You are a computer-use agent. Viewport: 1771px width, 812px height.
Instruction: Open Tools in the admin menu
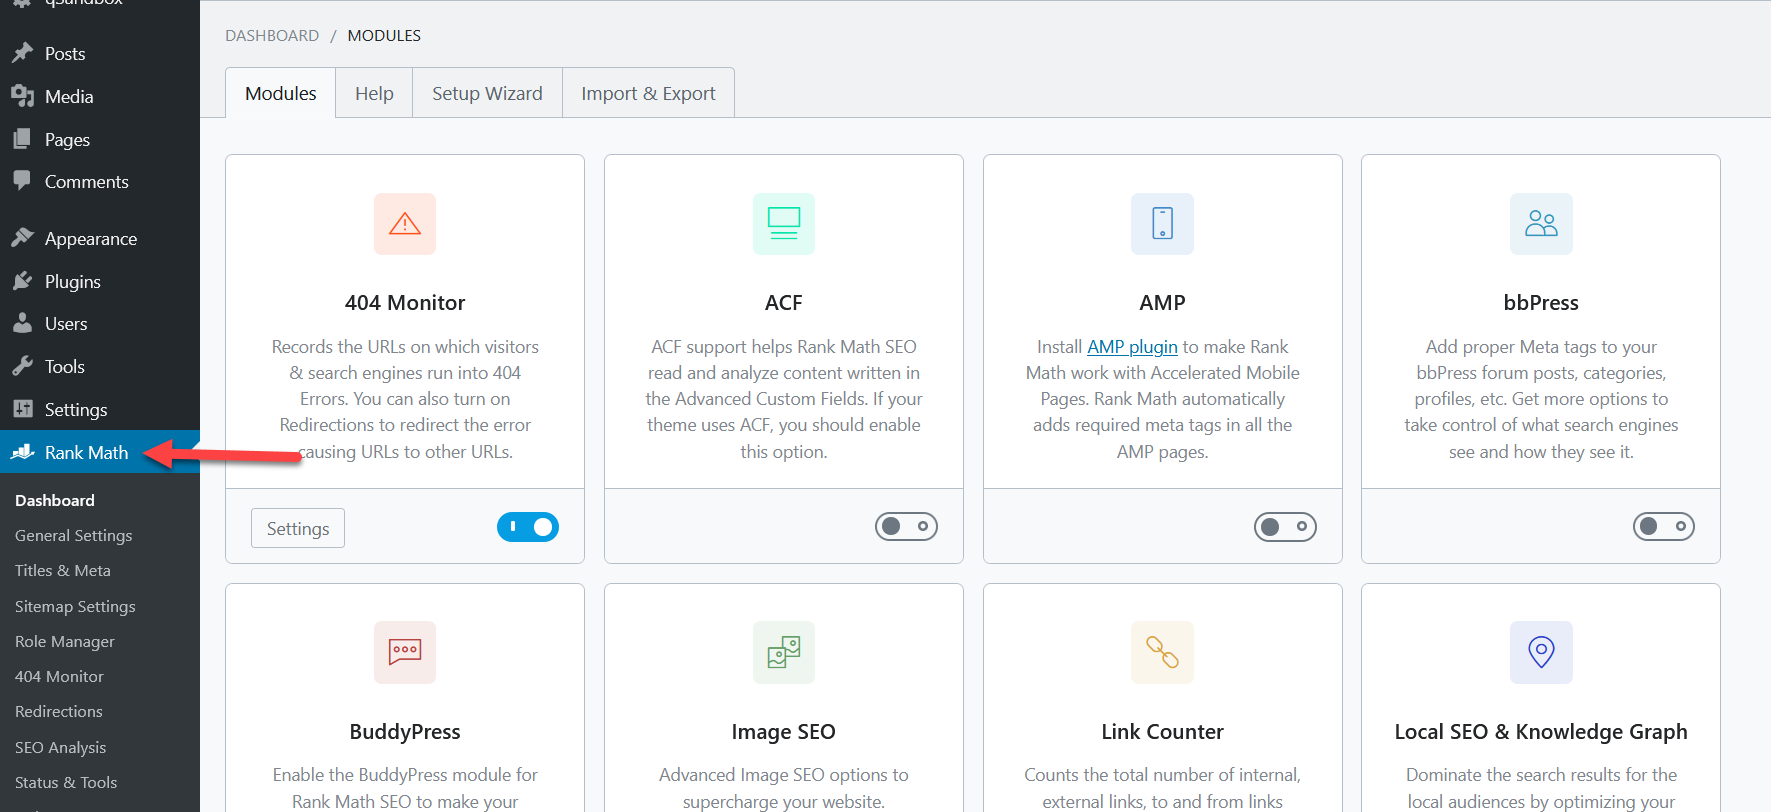point(100,366)
